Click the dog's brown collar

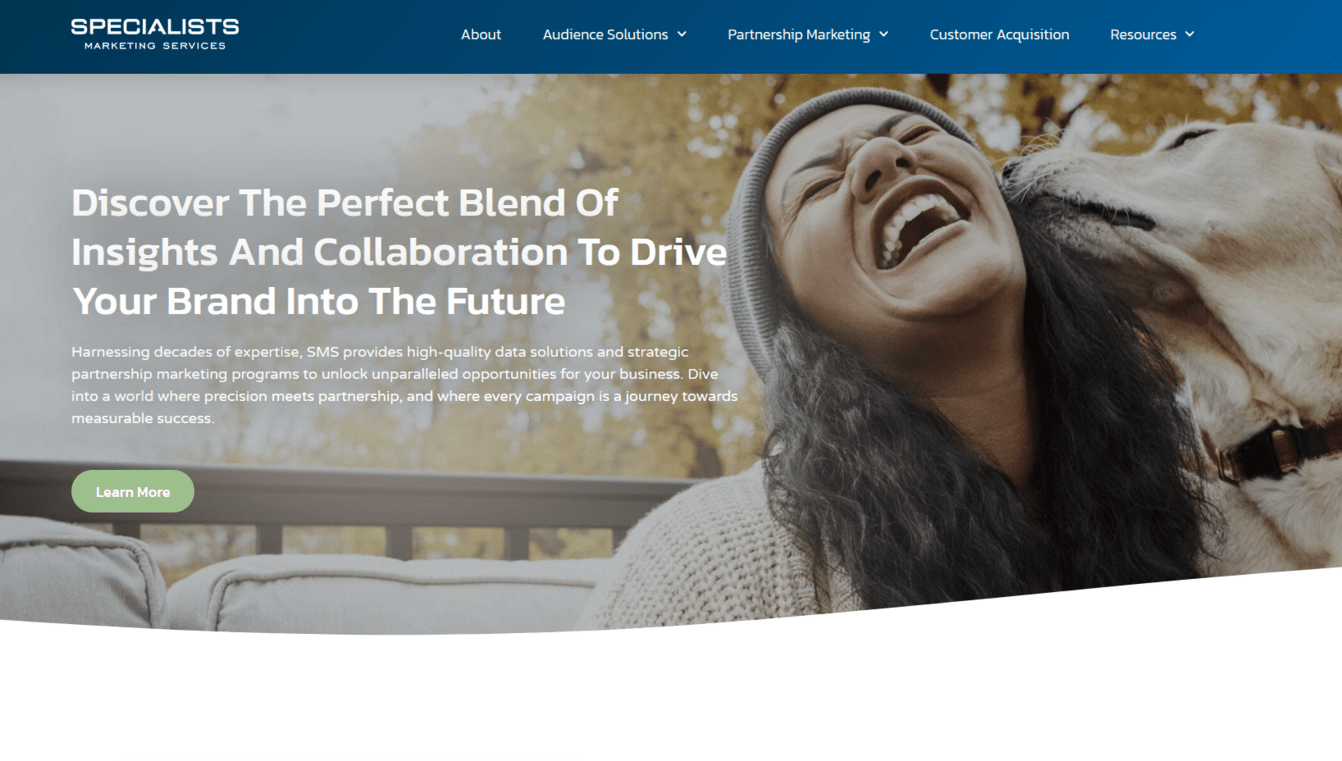click(x=1275, y=452)
